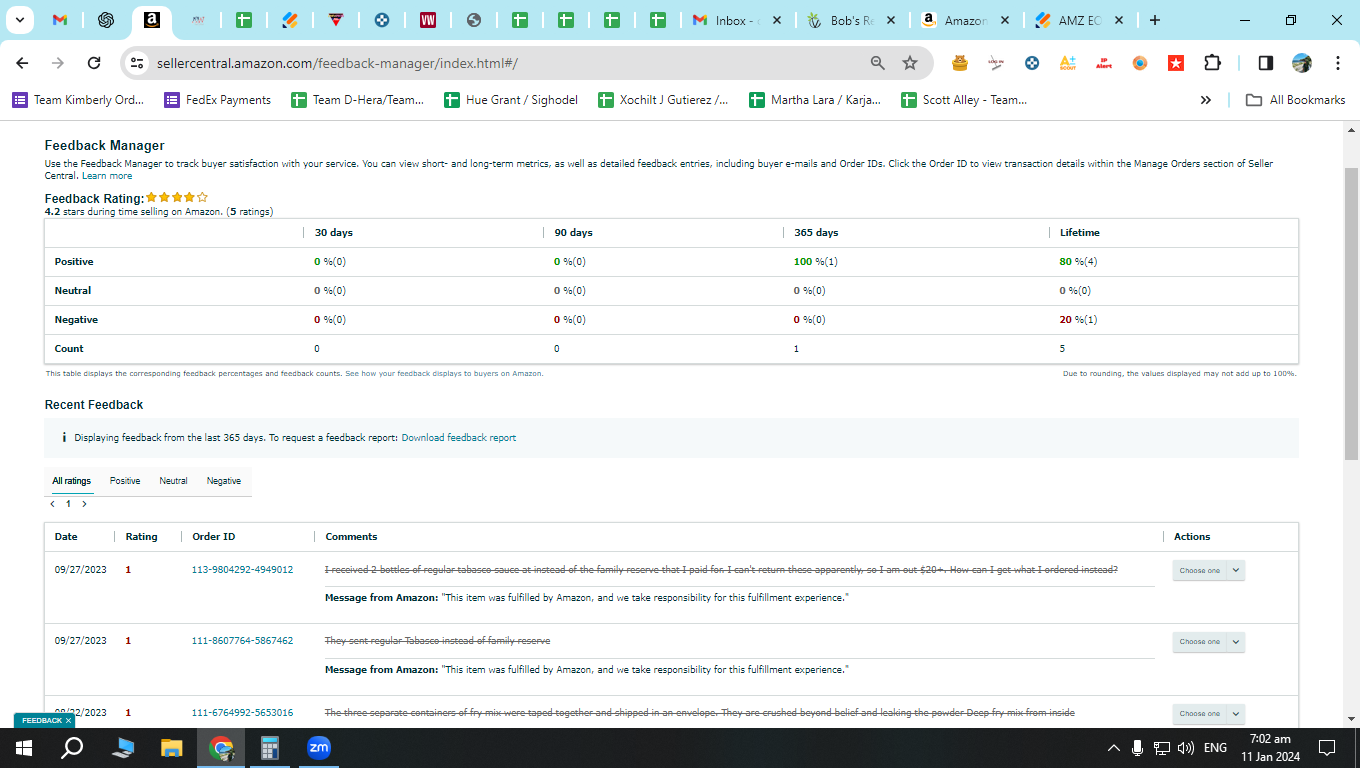1360x768 pixels.
Task: Open the microphone tray icon
Action: tap(1137, 748)
